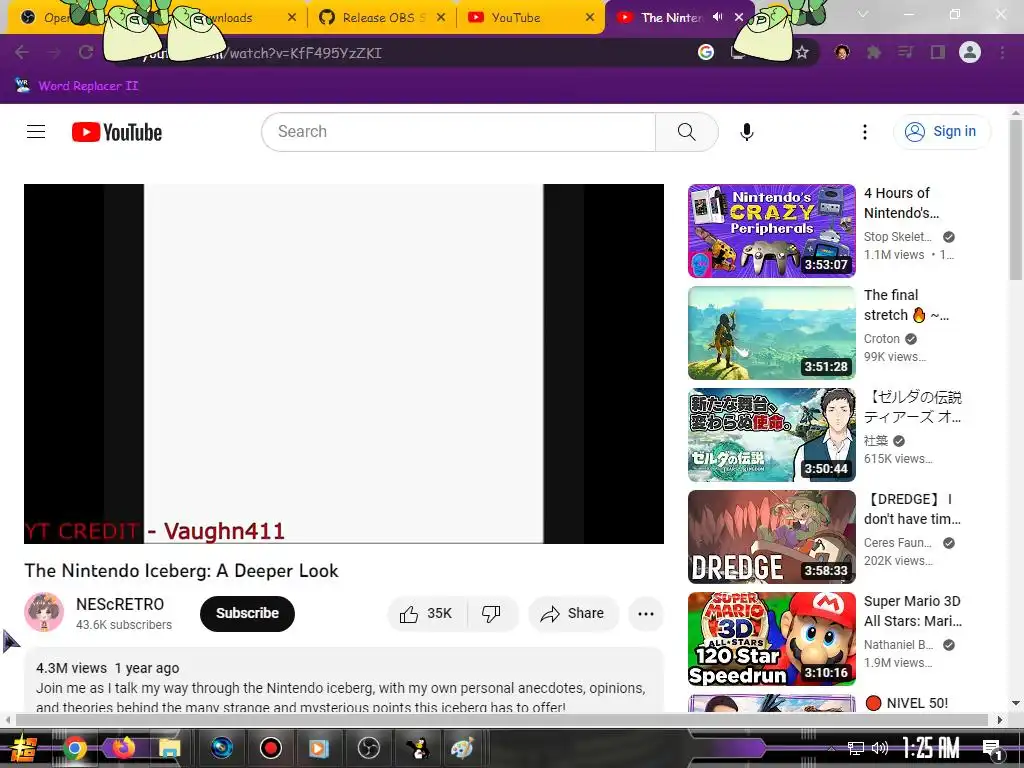Viewport: 1024px width, 768px height.
Task: Open the Word Replacer II bookmark
Action: (x=76, y=86)
